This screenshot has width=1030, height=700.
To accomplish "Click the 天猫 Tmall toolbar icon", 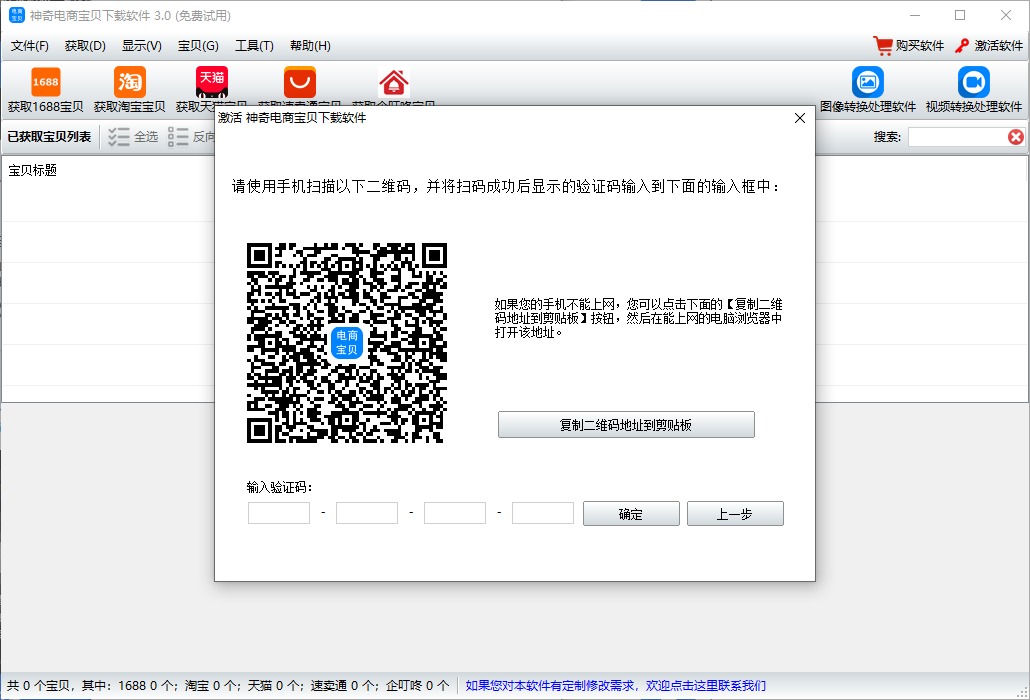I will tap(212, 82).
